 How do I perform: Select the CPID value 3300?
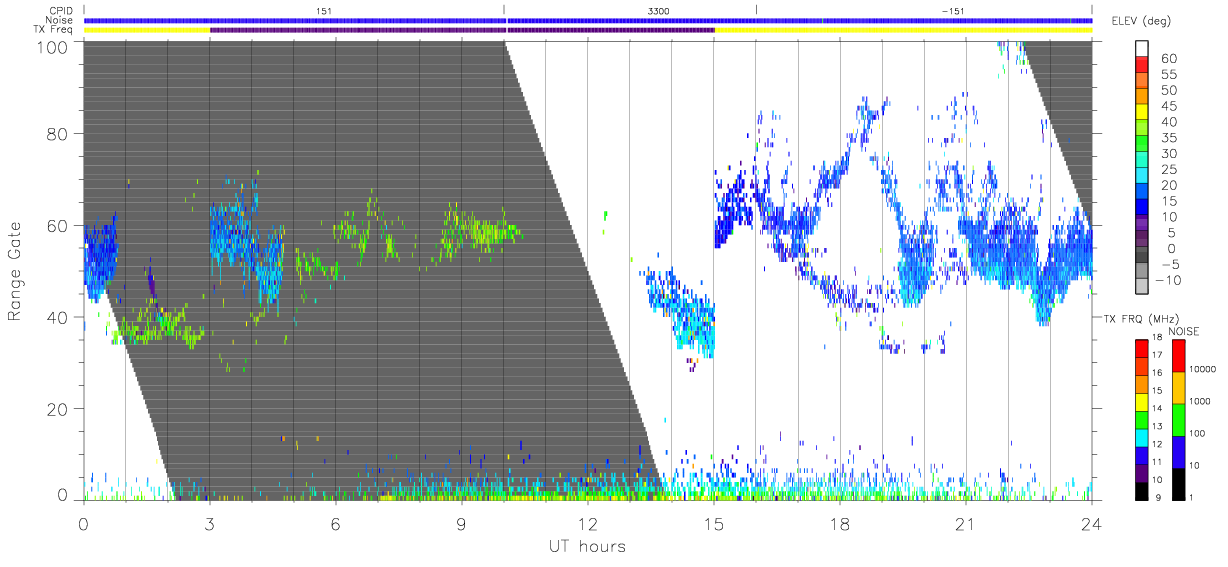(659, 11)
